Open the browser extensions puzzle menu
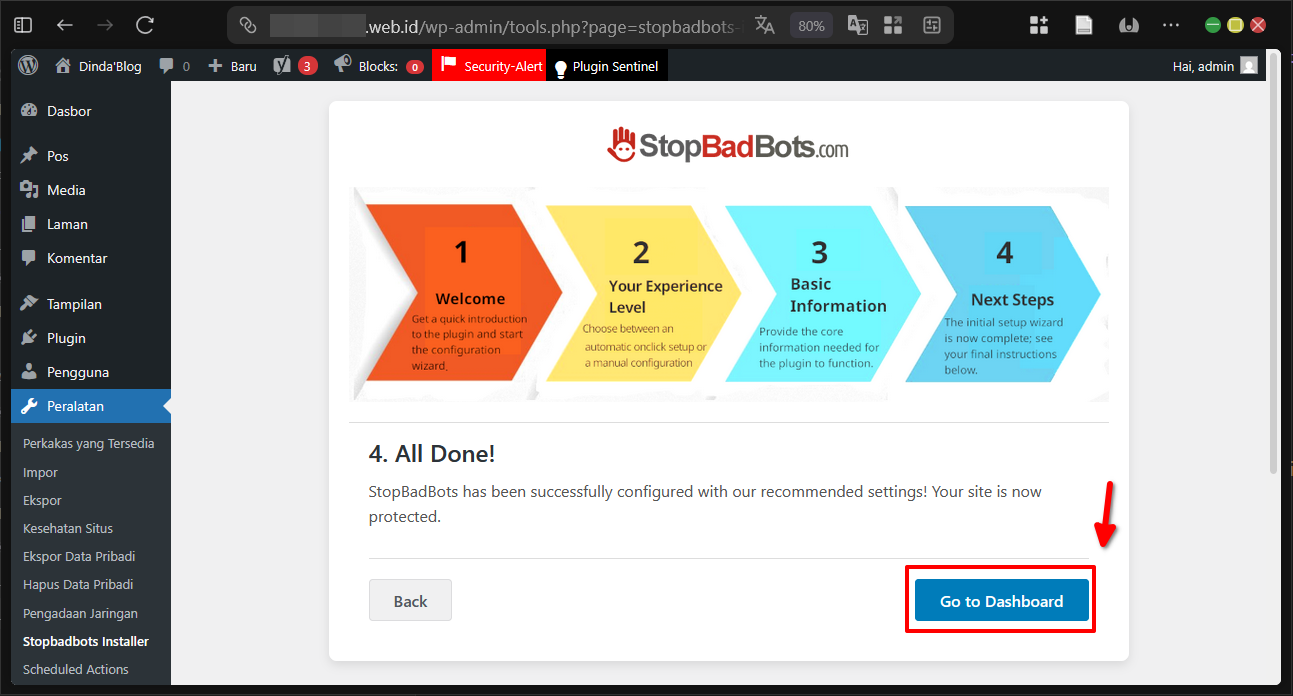The width and height of the screenshot is (1293, 696). click(x=1038, y=24)
